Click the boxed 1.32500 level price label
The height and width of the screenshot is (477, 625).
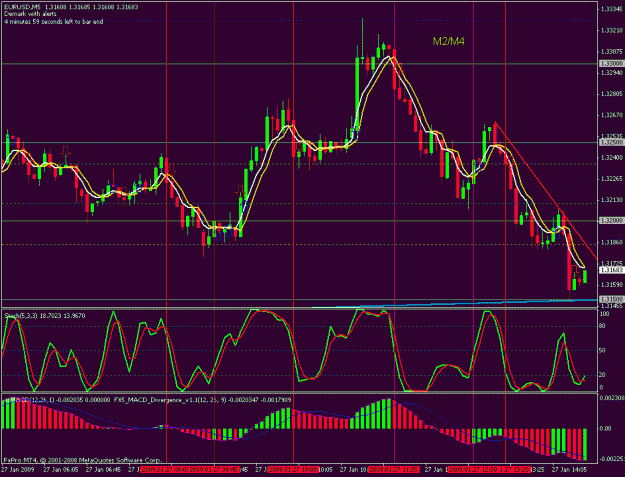pos(611,142)
